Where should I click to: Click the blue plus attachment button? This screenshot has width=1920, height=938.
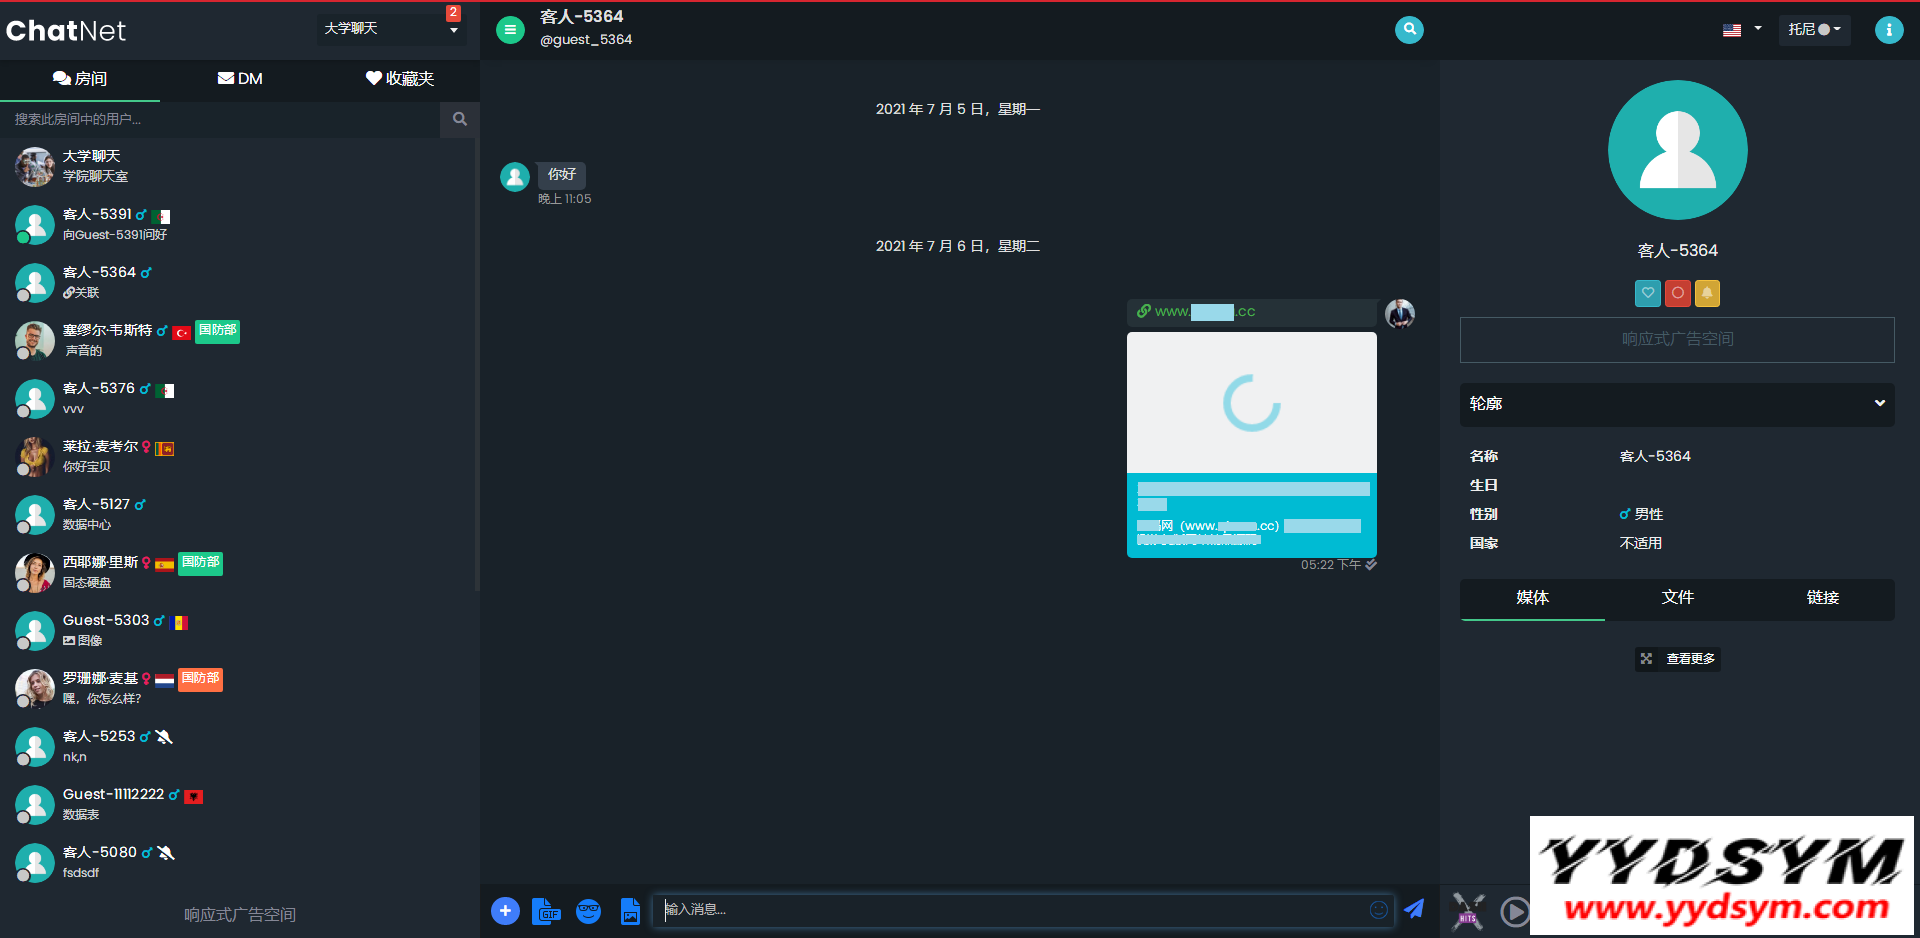[x=505, y=911]
